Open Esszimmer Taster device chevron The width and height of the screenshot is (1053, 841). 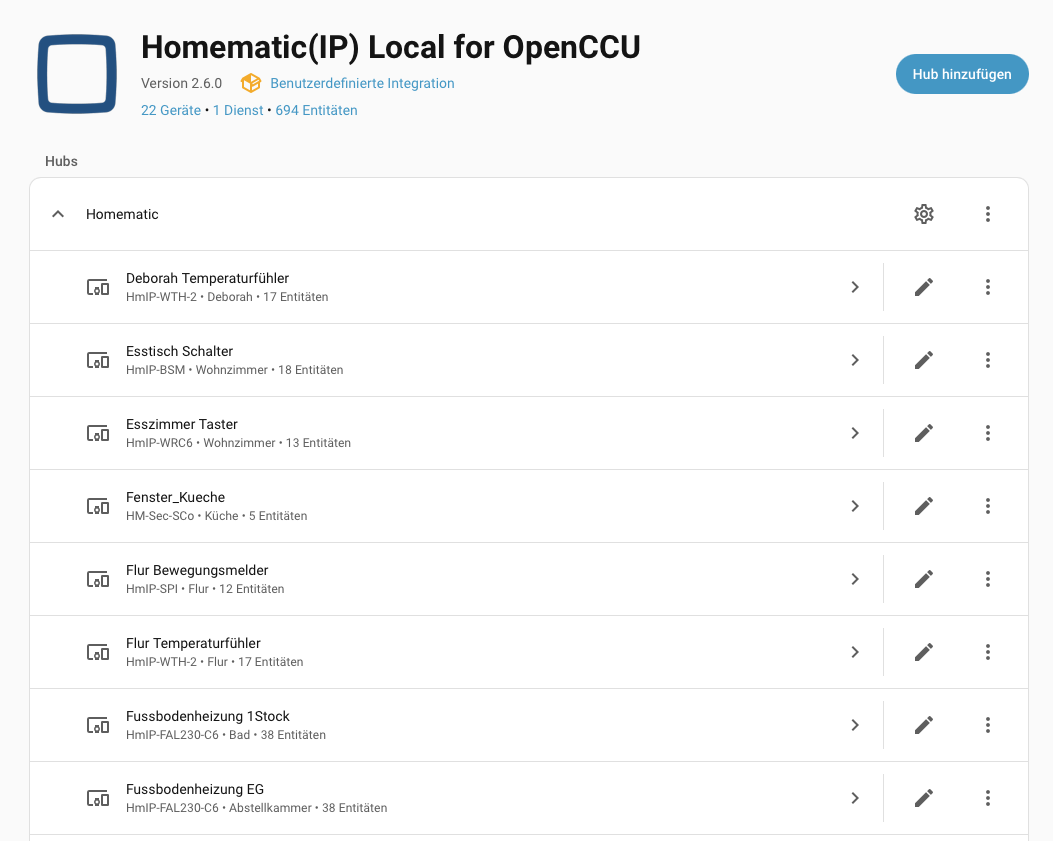(x=855, y=433)
